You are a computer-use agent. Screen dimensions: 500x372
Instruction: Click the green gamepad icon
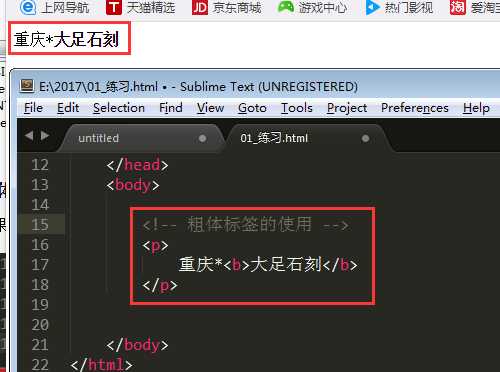[286, 7]
